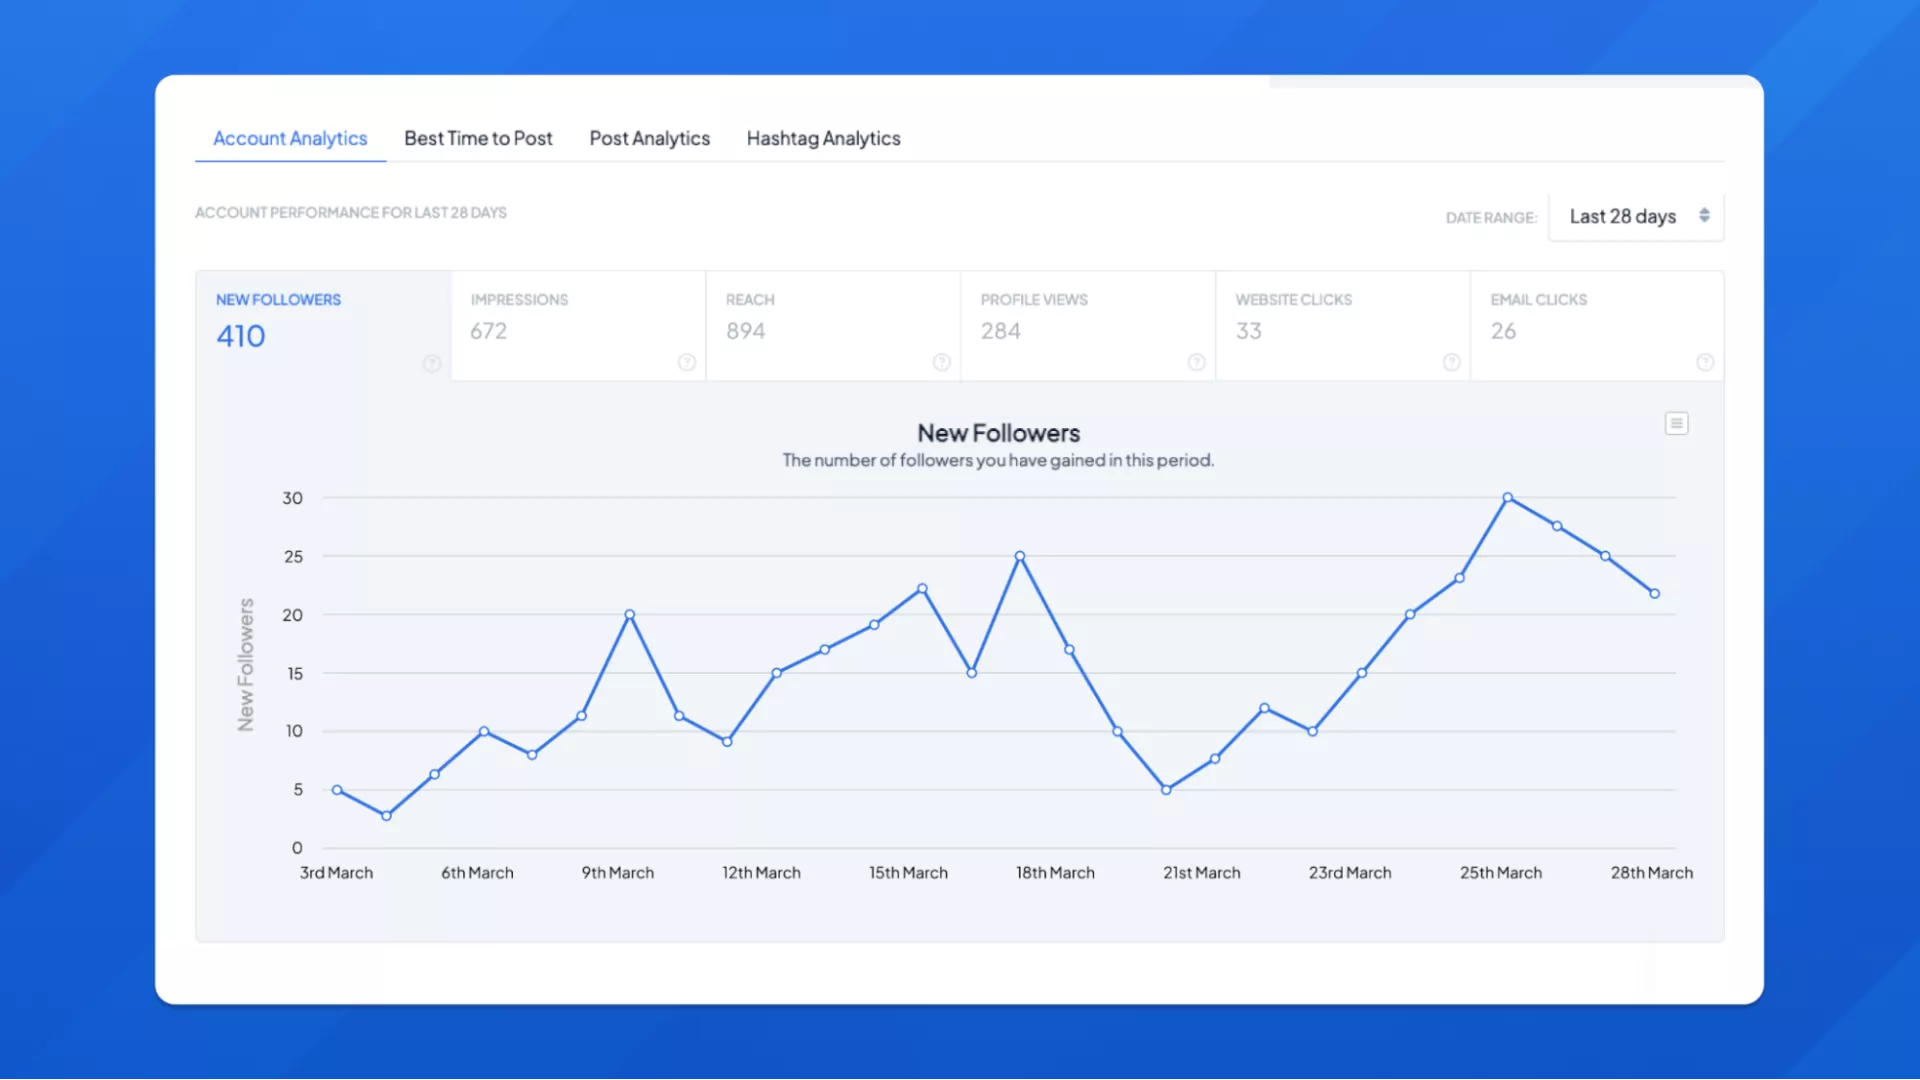Go to Hashtag Analytics tab
The height and width of the screenshot is (1080, 1920).
click(823, 139)
